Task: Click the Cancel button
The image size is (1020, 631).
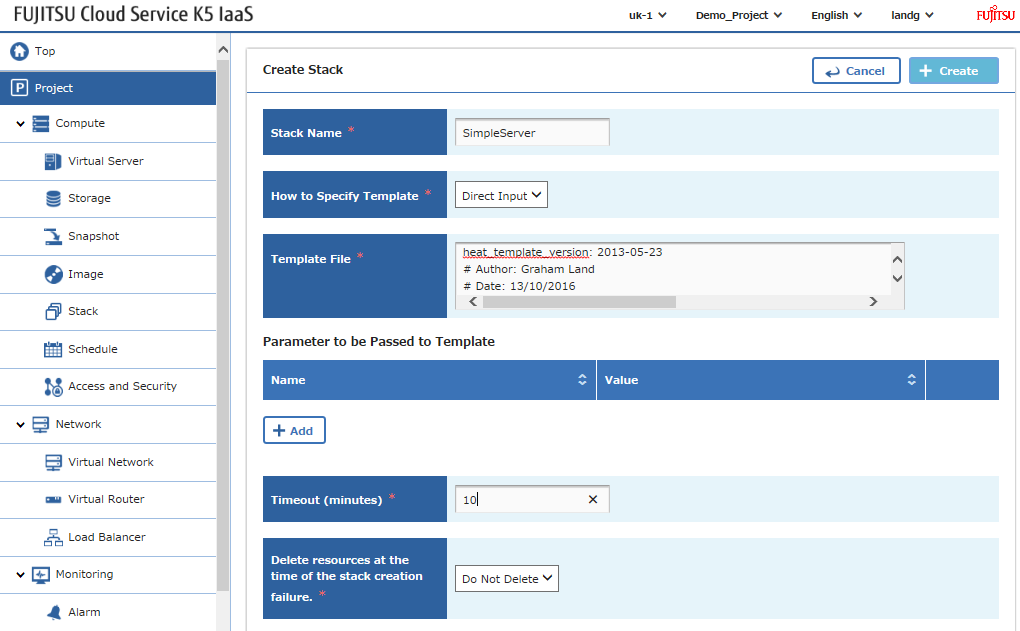Action: tap(856, 70)
